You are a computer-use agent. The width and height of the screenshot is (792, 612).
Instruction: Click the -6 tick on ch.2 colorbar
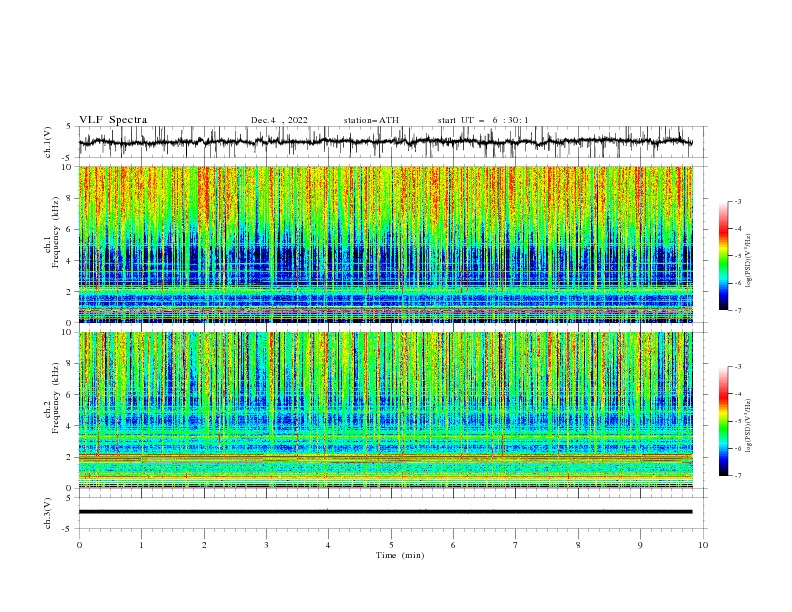coord(738,448)
